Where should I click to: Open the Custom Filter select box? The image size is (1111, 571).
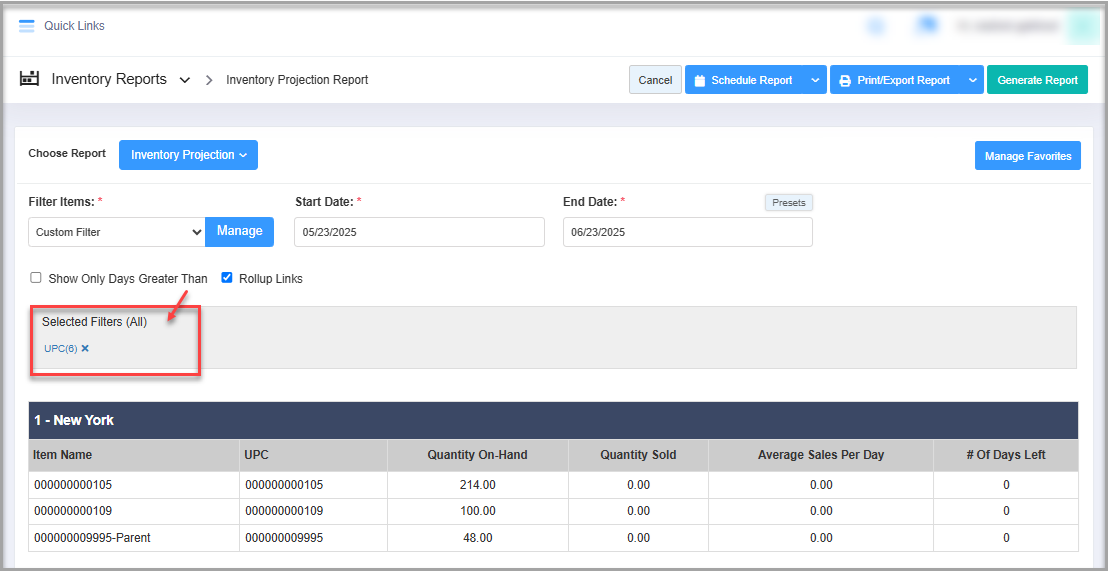coord(116,232)
